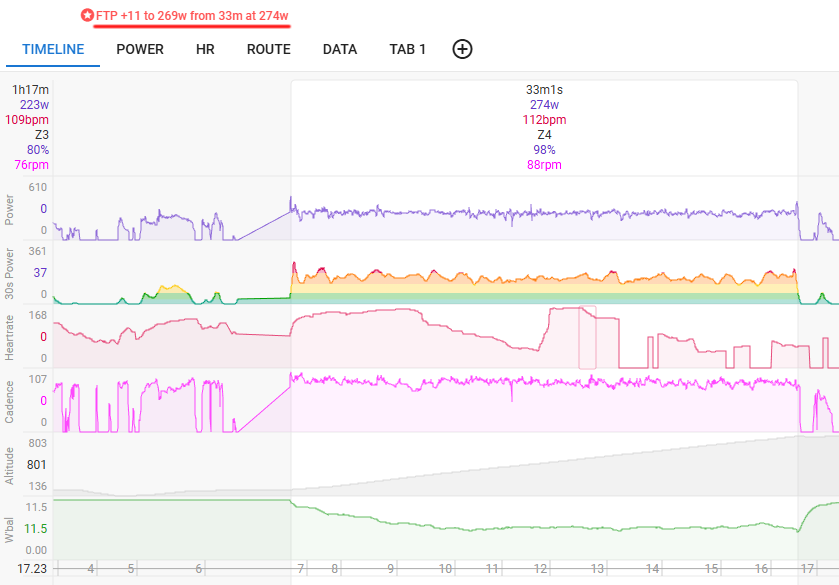Screen dimensions: 839x585
Task: Select the Wbal chart label
Action: [x=10, y=529]
